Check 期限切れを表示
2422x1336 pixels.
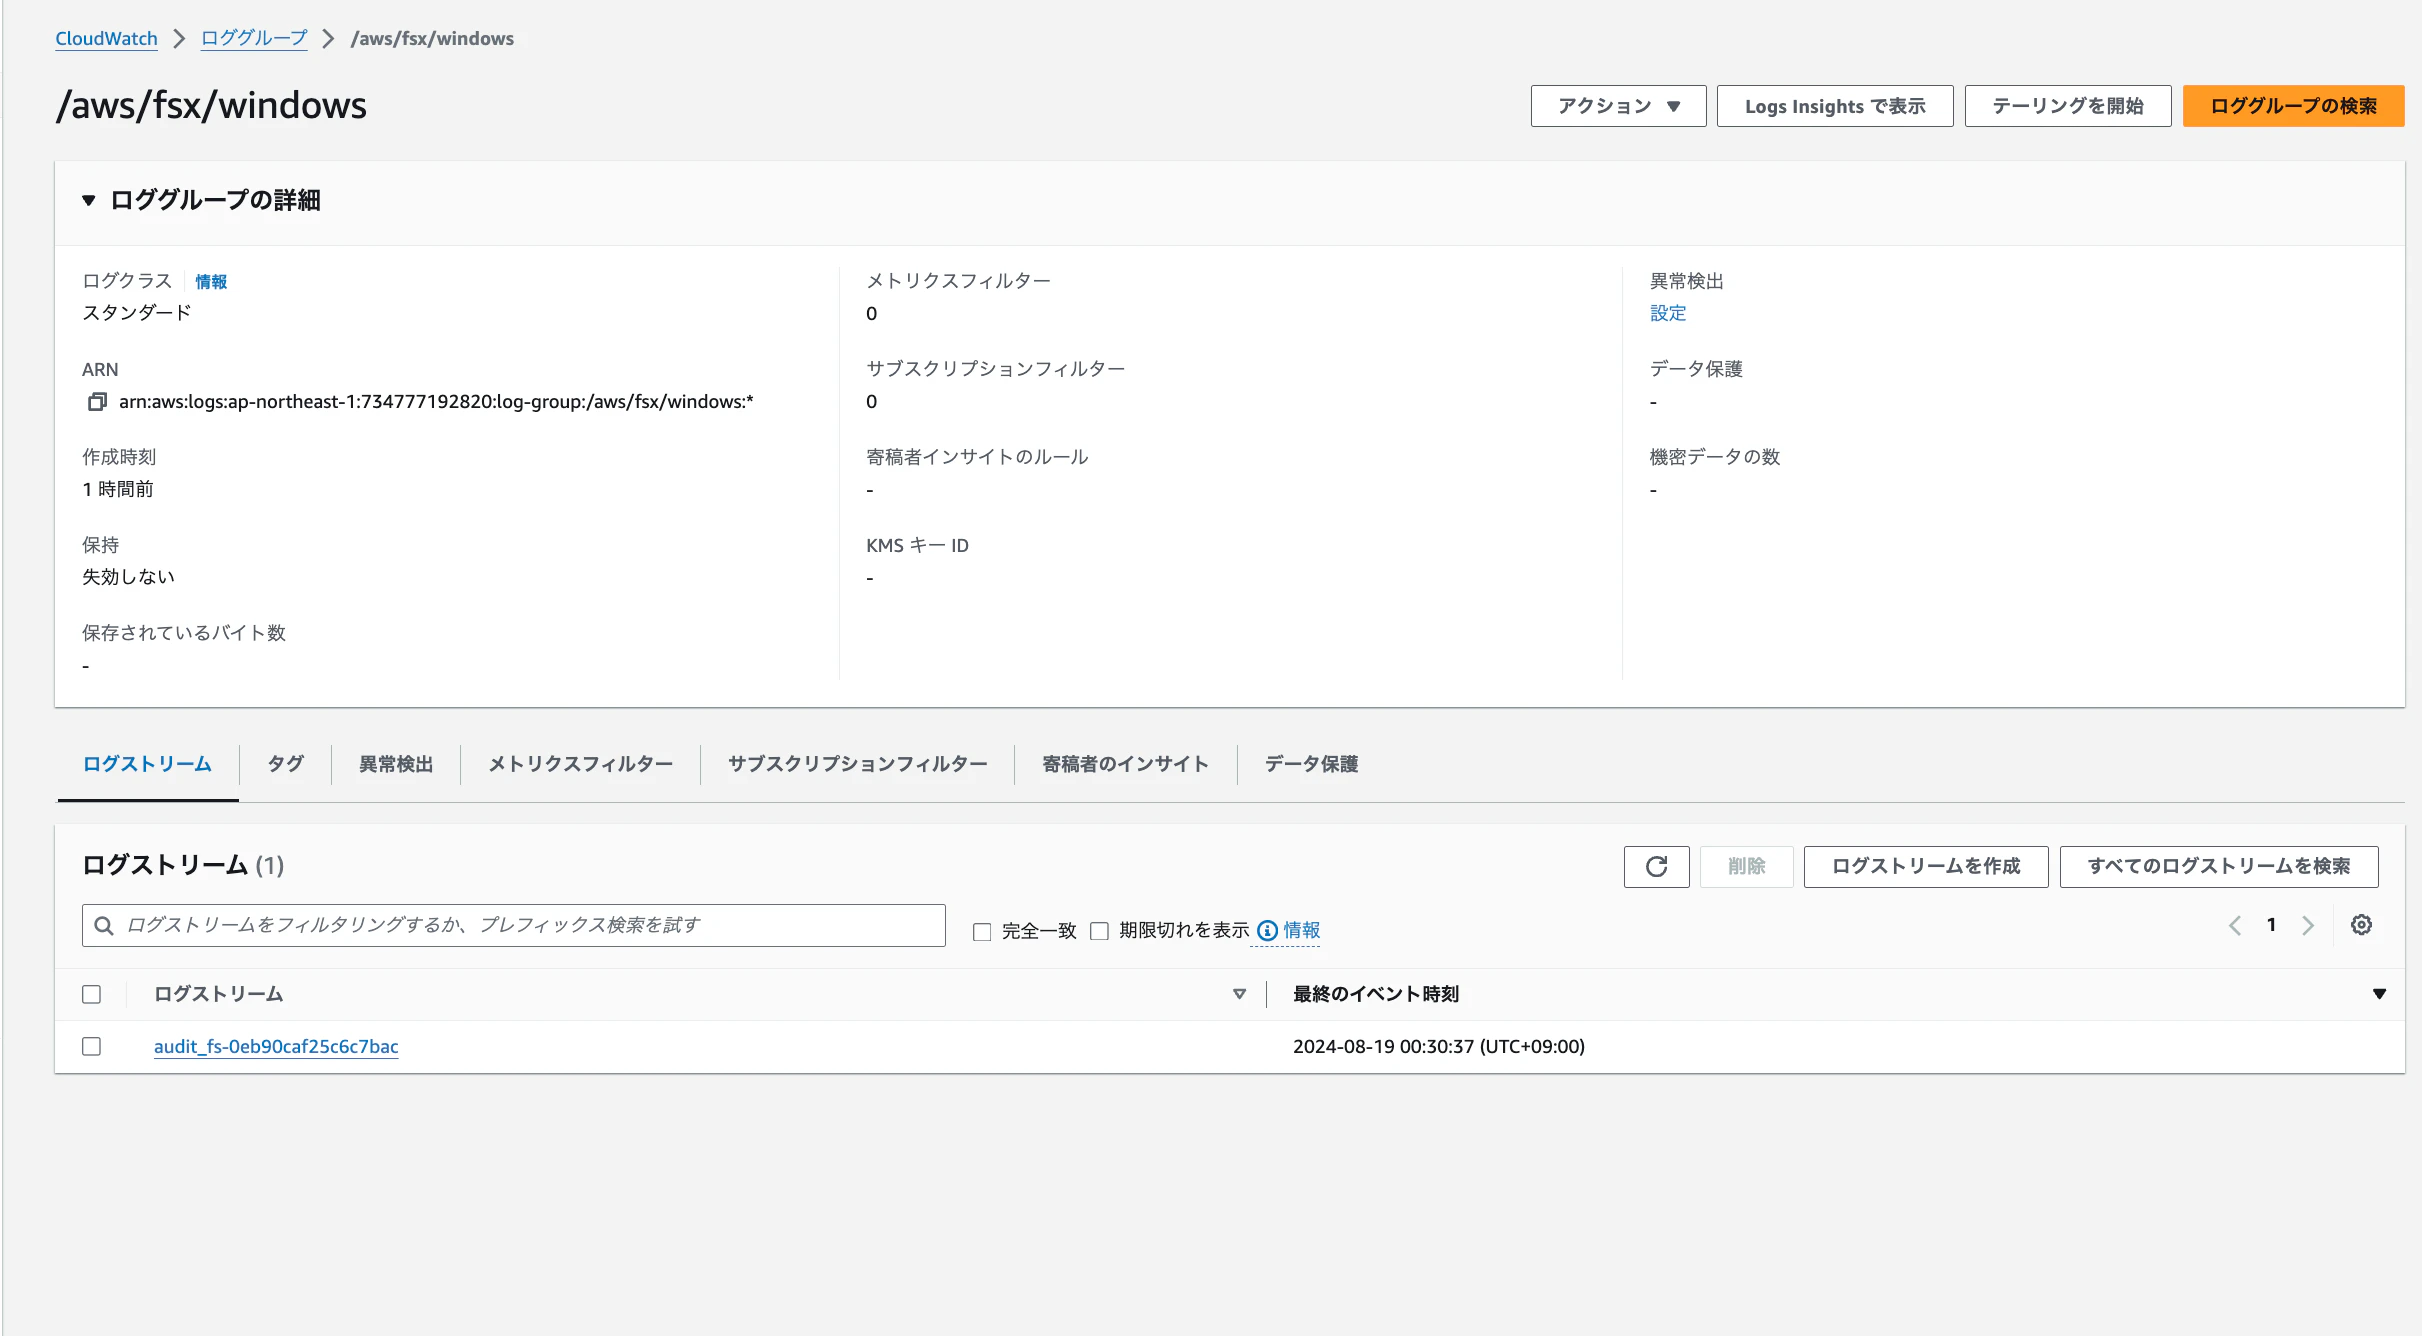coord(1100,930)
